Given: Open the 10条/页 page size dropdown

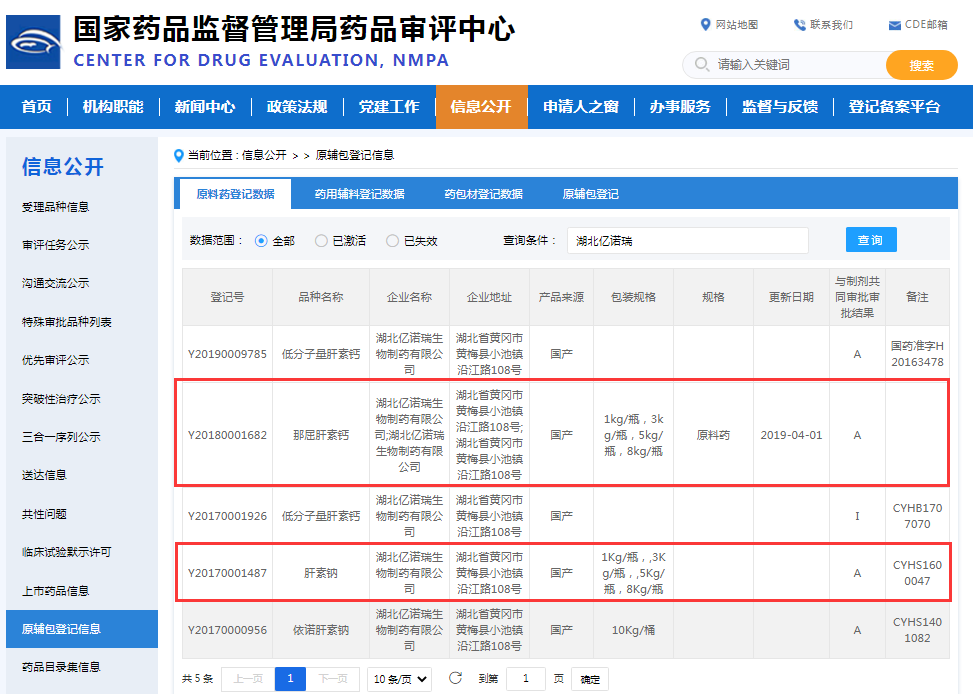Looking at the screenshot, I should coord(399,679).
